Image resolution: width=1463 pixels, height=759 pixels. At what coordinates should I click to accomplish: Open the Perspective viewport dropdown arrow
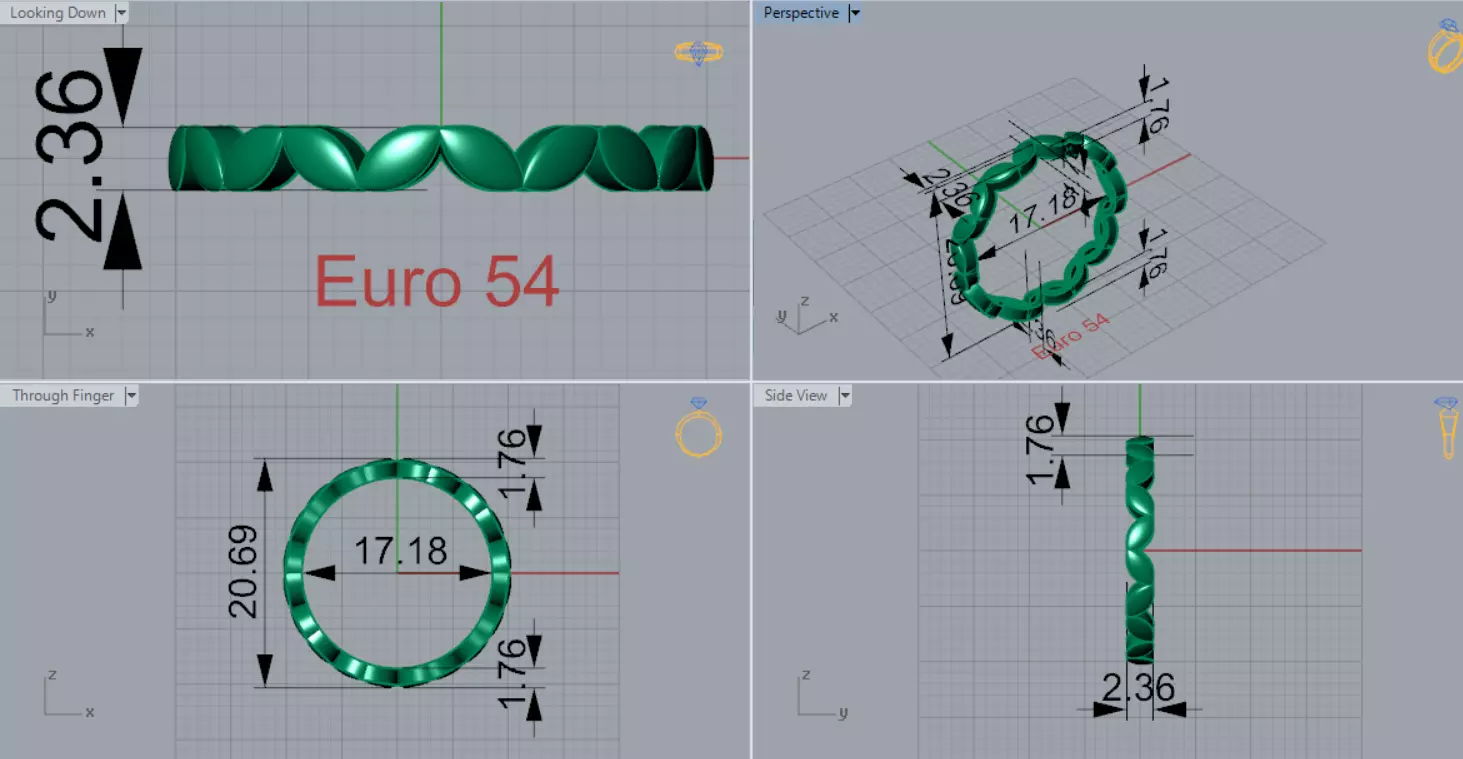(x=854, y=13)
